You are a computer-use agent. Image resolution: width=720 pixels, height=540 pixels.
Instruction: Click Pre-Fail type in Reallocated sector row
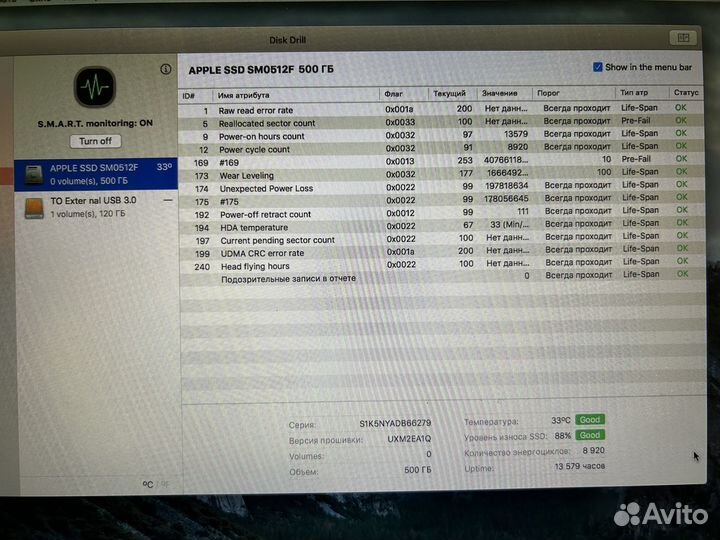636,120
